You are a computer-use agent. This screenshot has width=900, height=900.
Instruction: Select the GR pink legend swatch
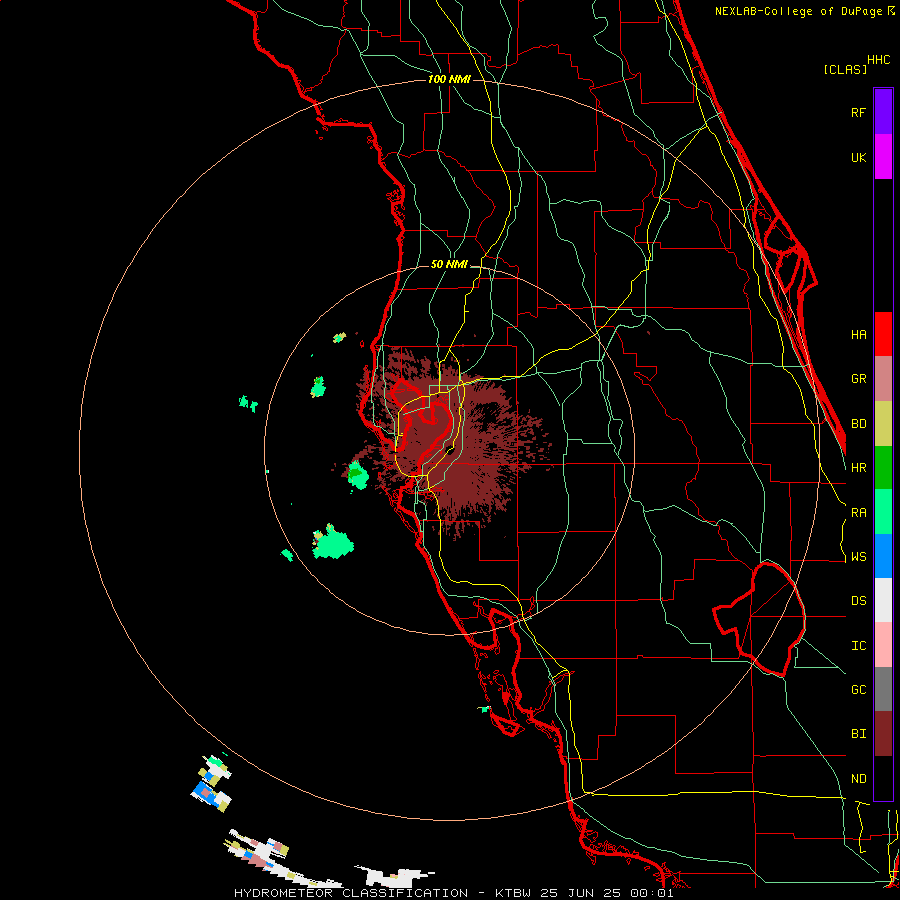(x=883, y=378)
